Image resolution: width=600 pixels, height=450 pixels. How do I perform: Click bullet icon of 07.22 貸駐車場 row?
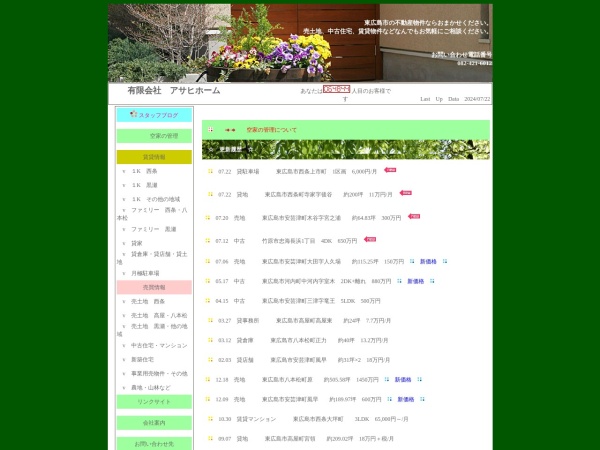[210, 171]
